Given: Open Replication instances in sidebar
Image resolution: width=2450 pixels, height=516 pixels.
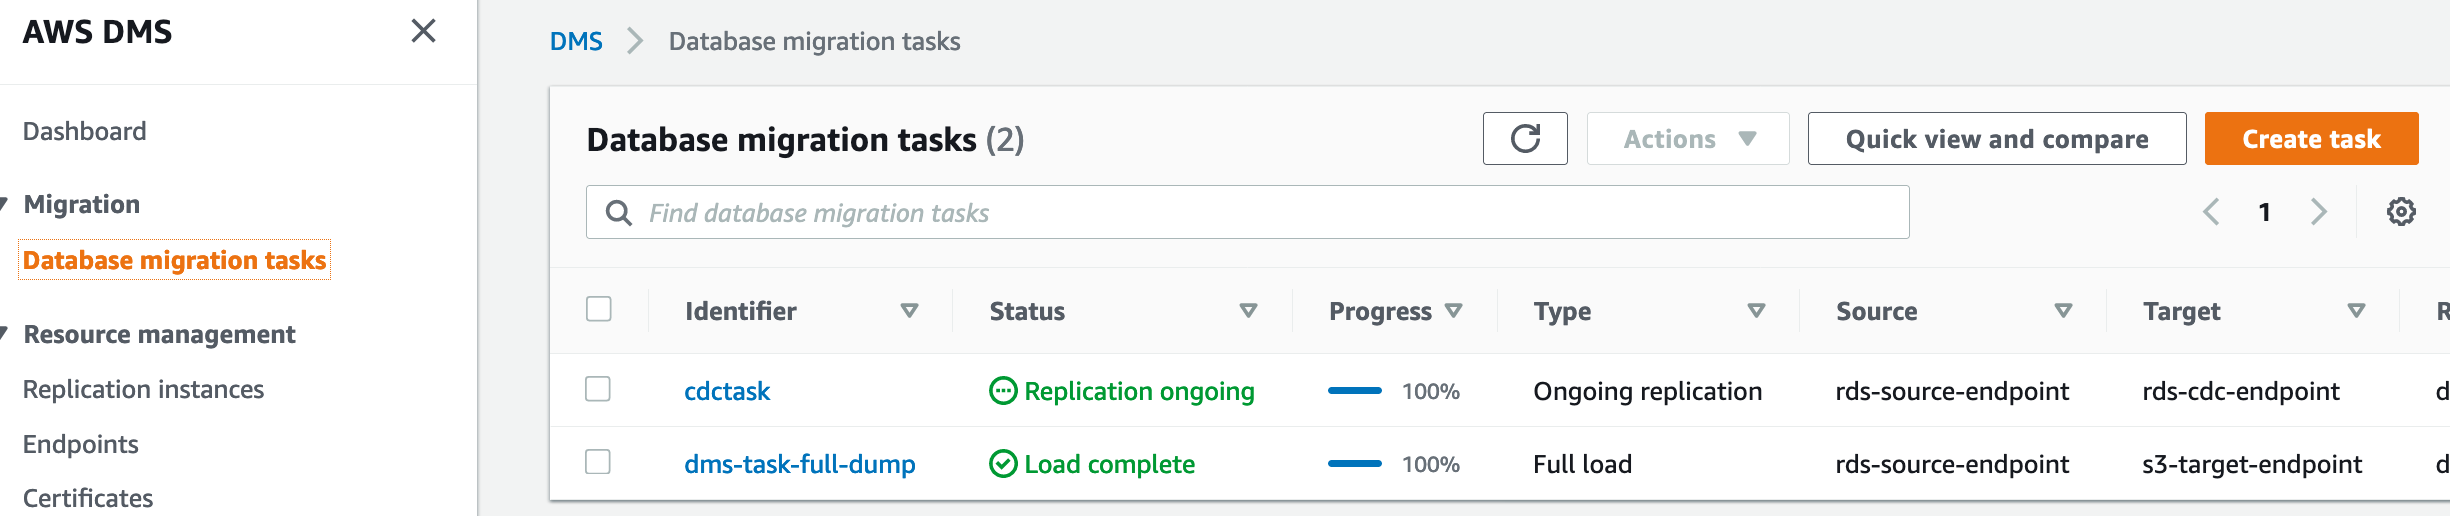Looking at the screenshot, I should coord(143,389).
